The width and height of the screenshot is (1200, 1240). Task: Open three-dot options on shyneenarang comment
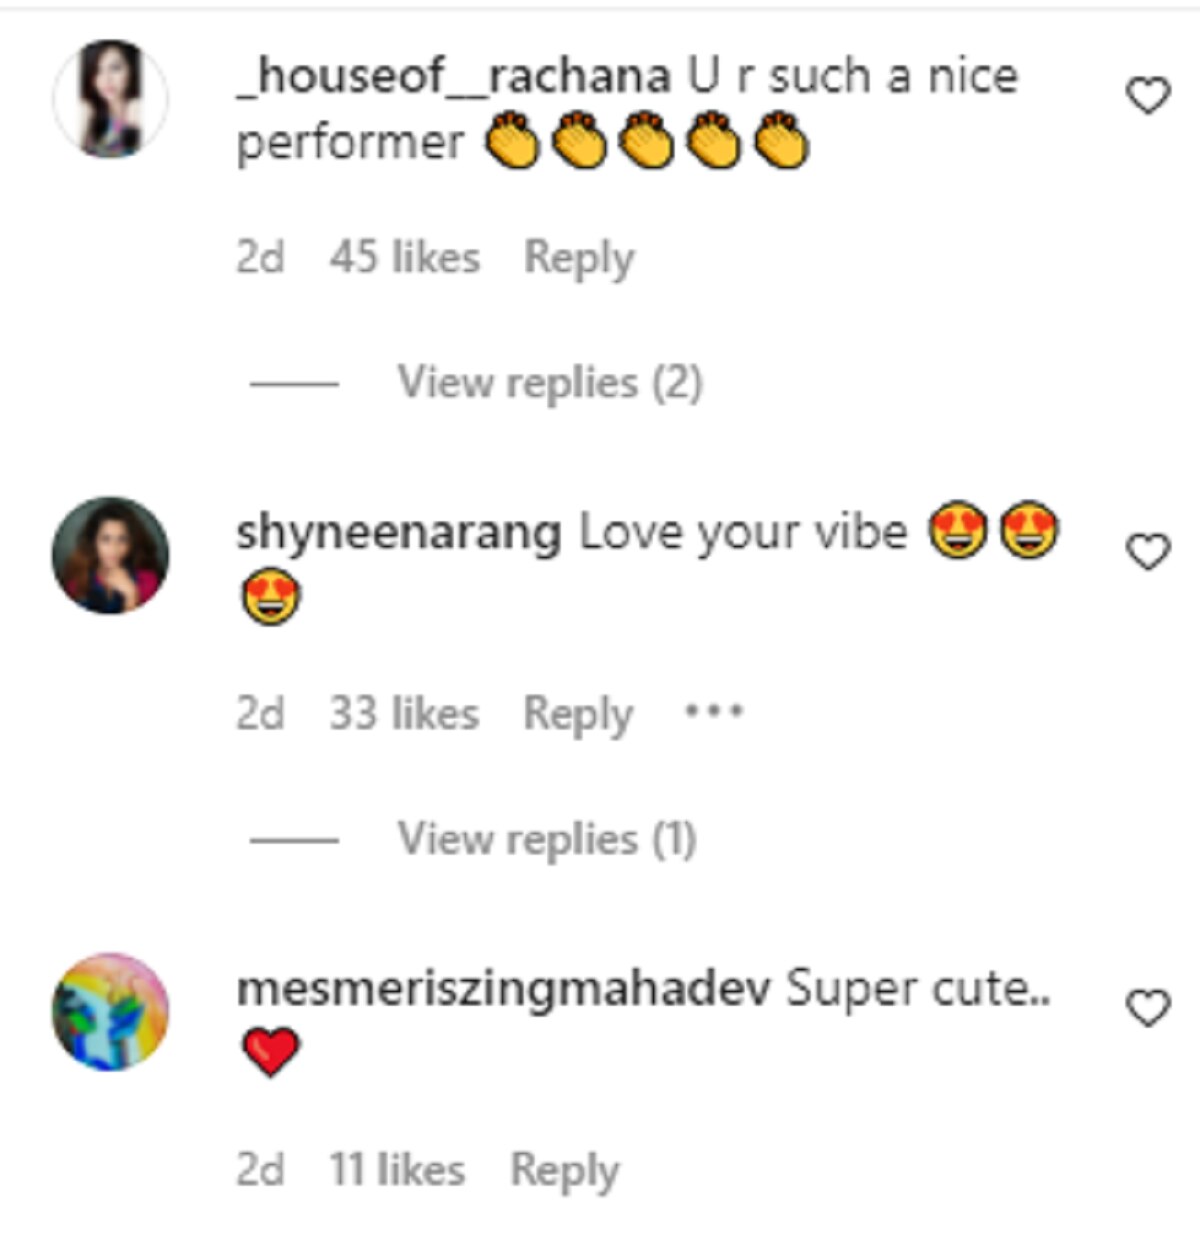pyautogui.click(x=713, y=712)
